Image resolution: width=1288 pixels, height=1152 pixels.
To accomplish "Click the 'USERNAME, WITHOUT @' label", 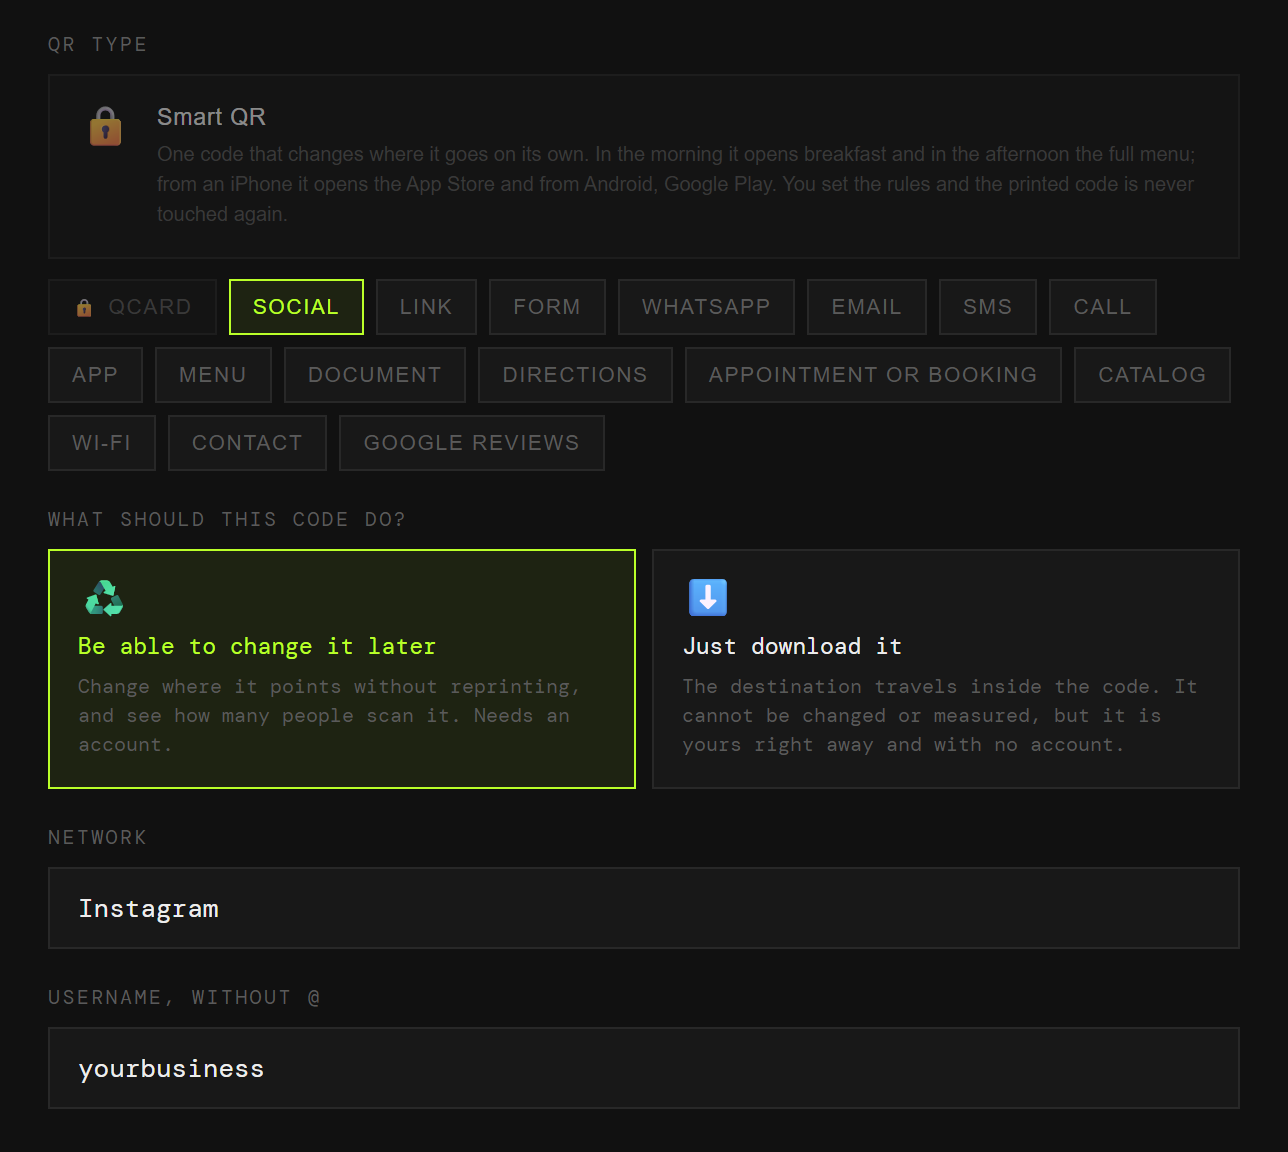I will point(185,998).
